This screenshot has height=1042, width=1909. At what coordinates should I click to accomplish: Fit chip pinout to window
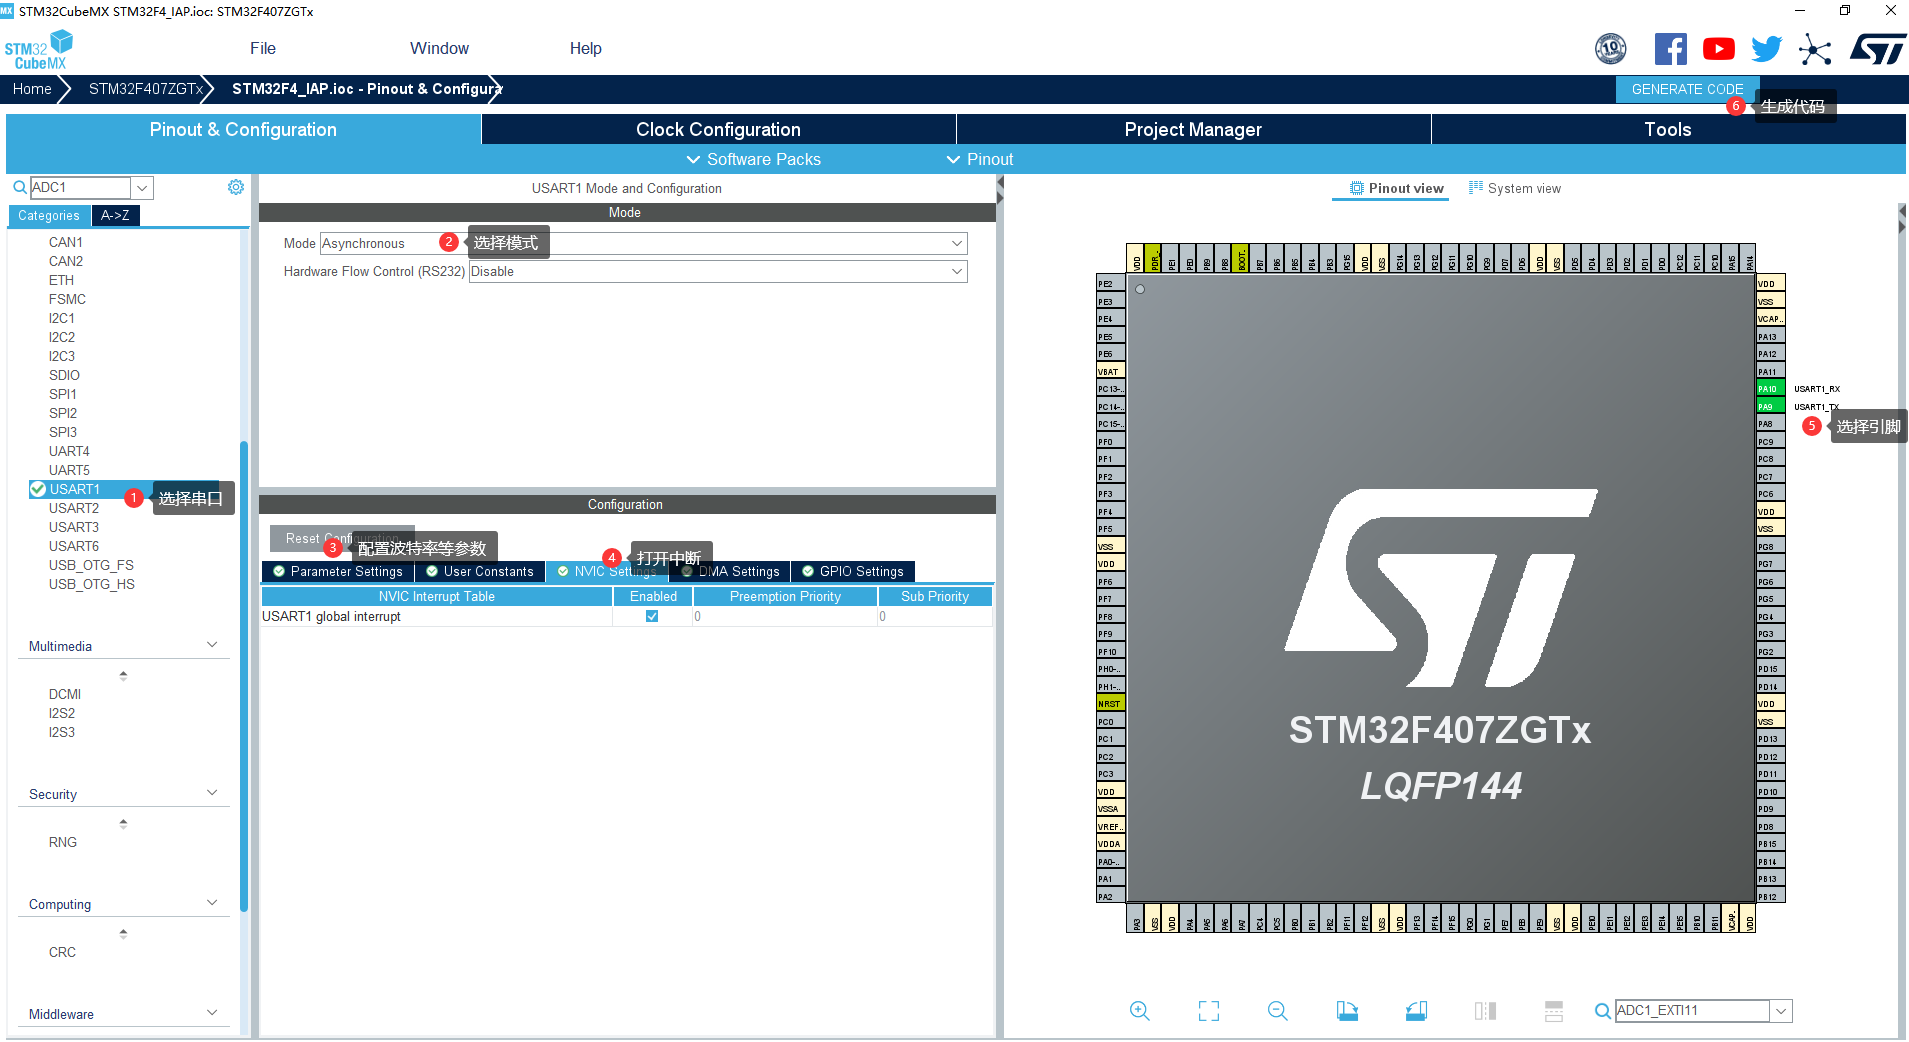point(1208,1011)
